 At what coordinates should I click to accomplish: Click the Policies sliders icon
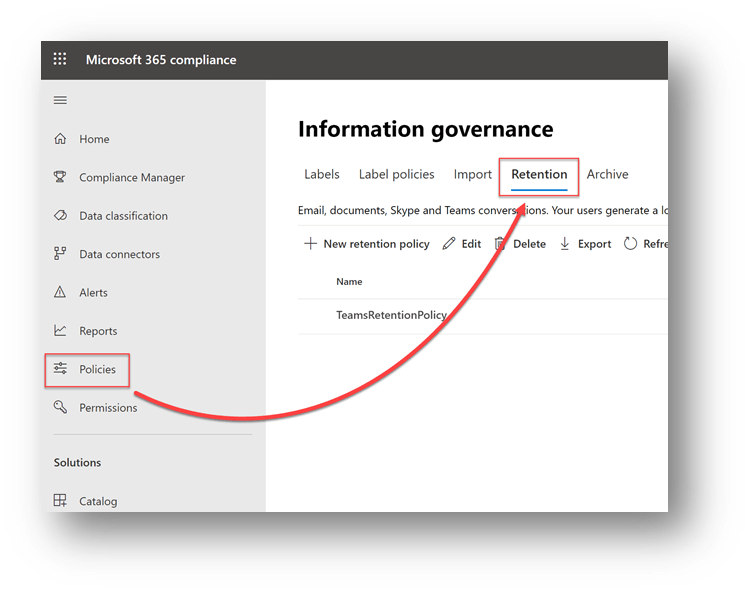point(60,368)
